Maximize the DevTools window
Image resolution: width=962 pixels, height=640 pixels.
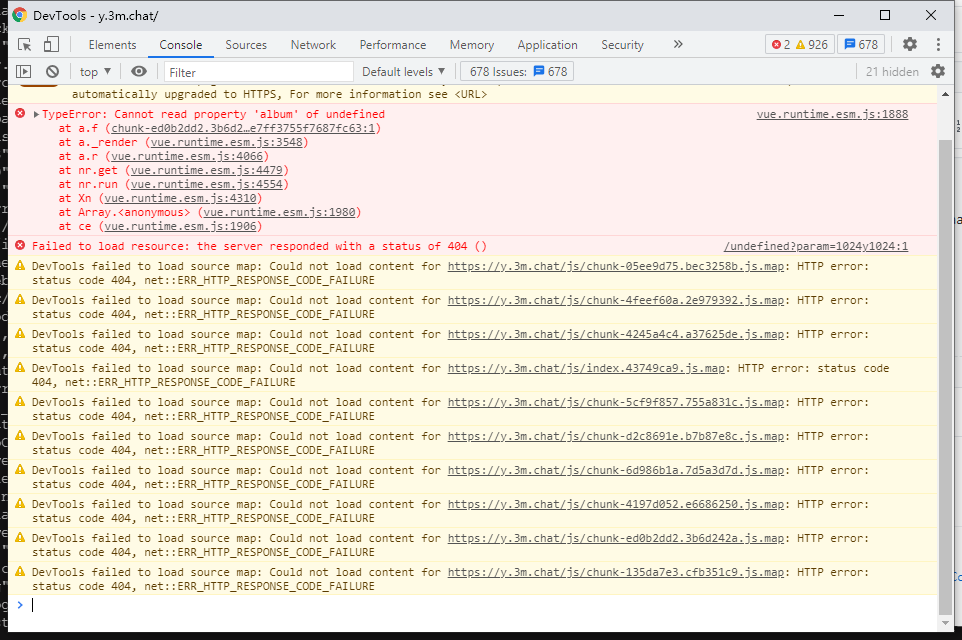point(885,15)
